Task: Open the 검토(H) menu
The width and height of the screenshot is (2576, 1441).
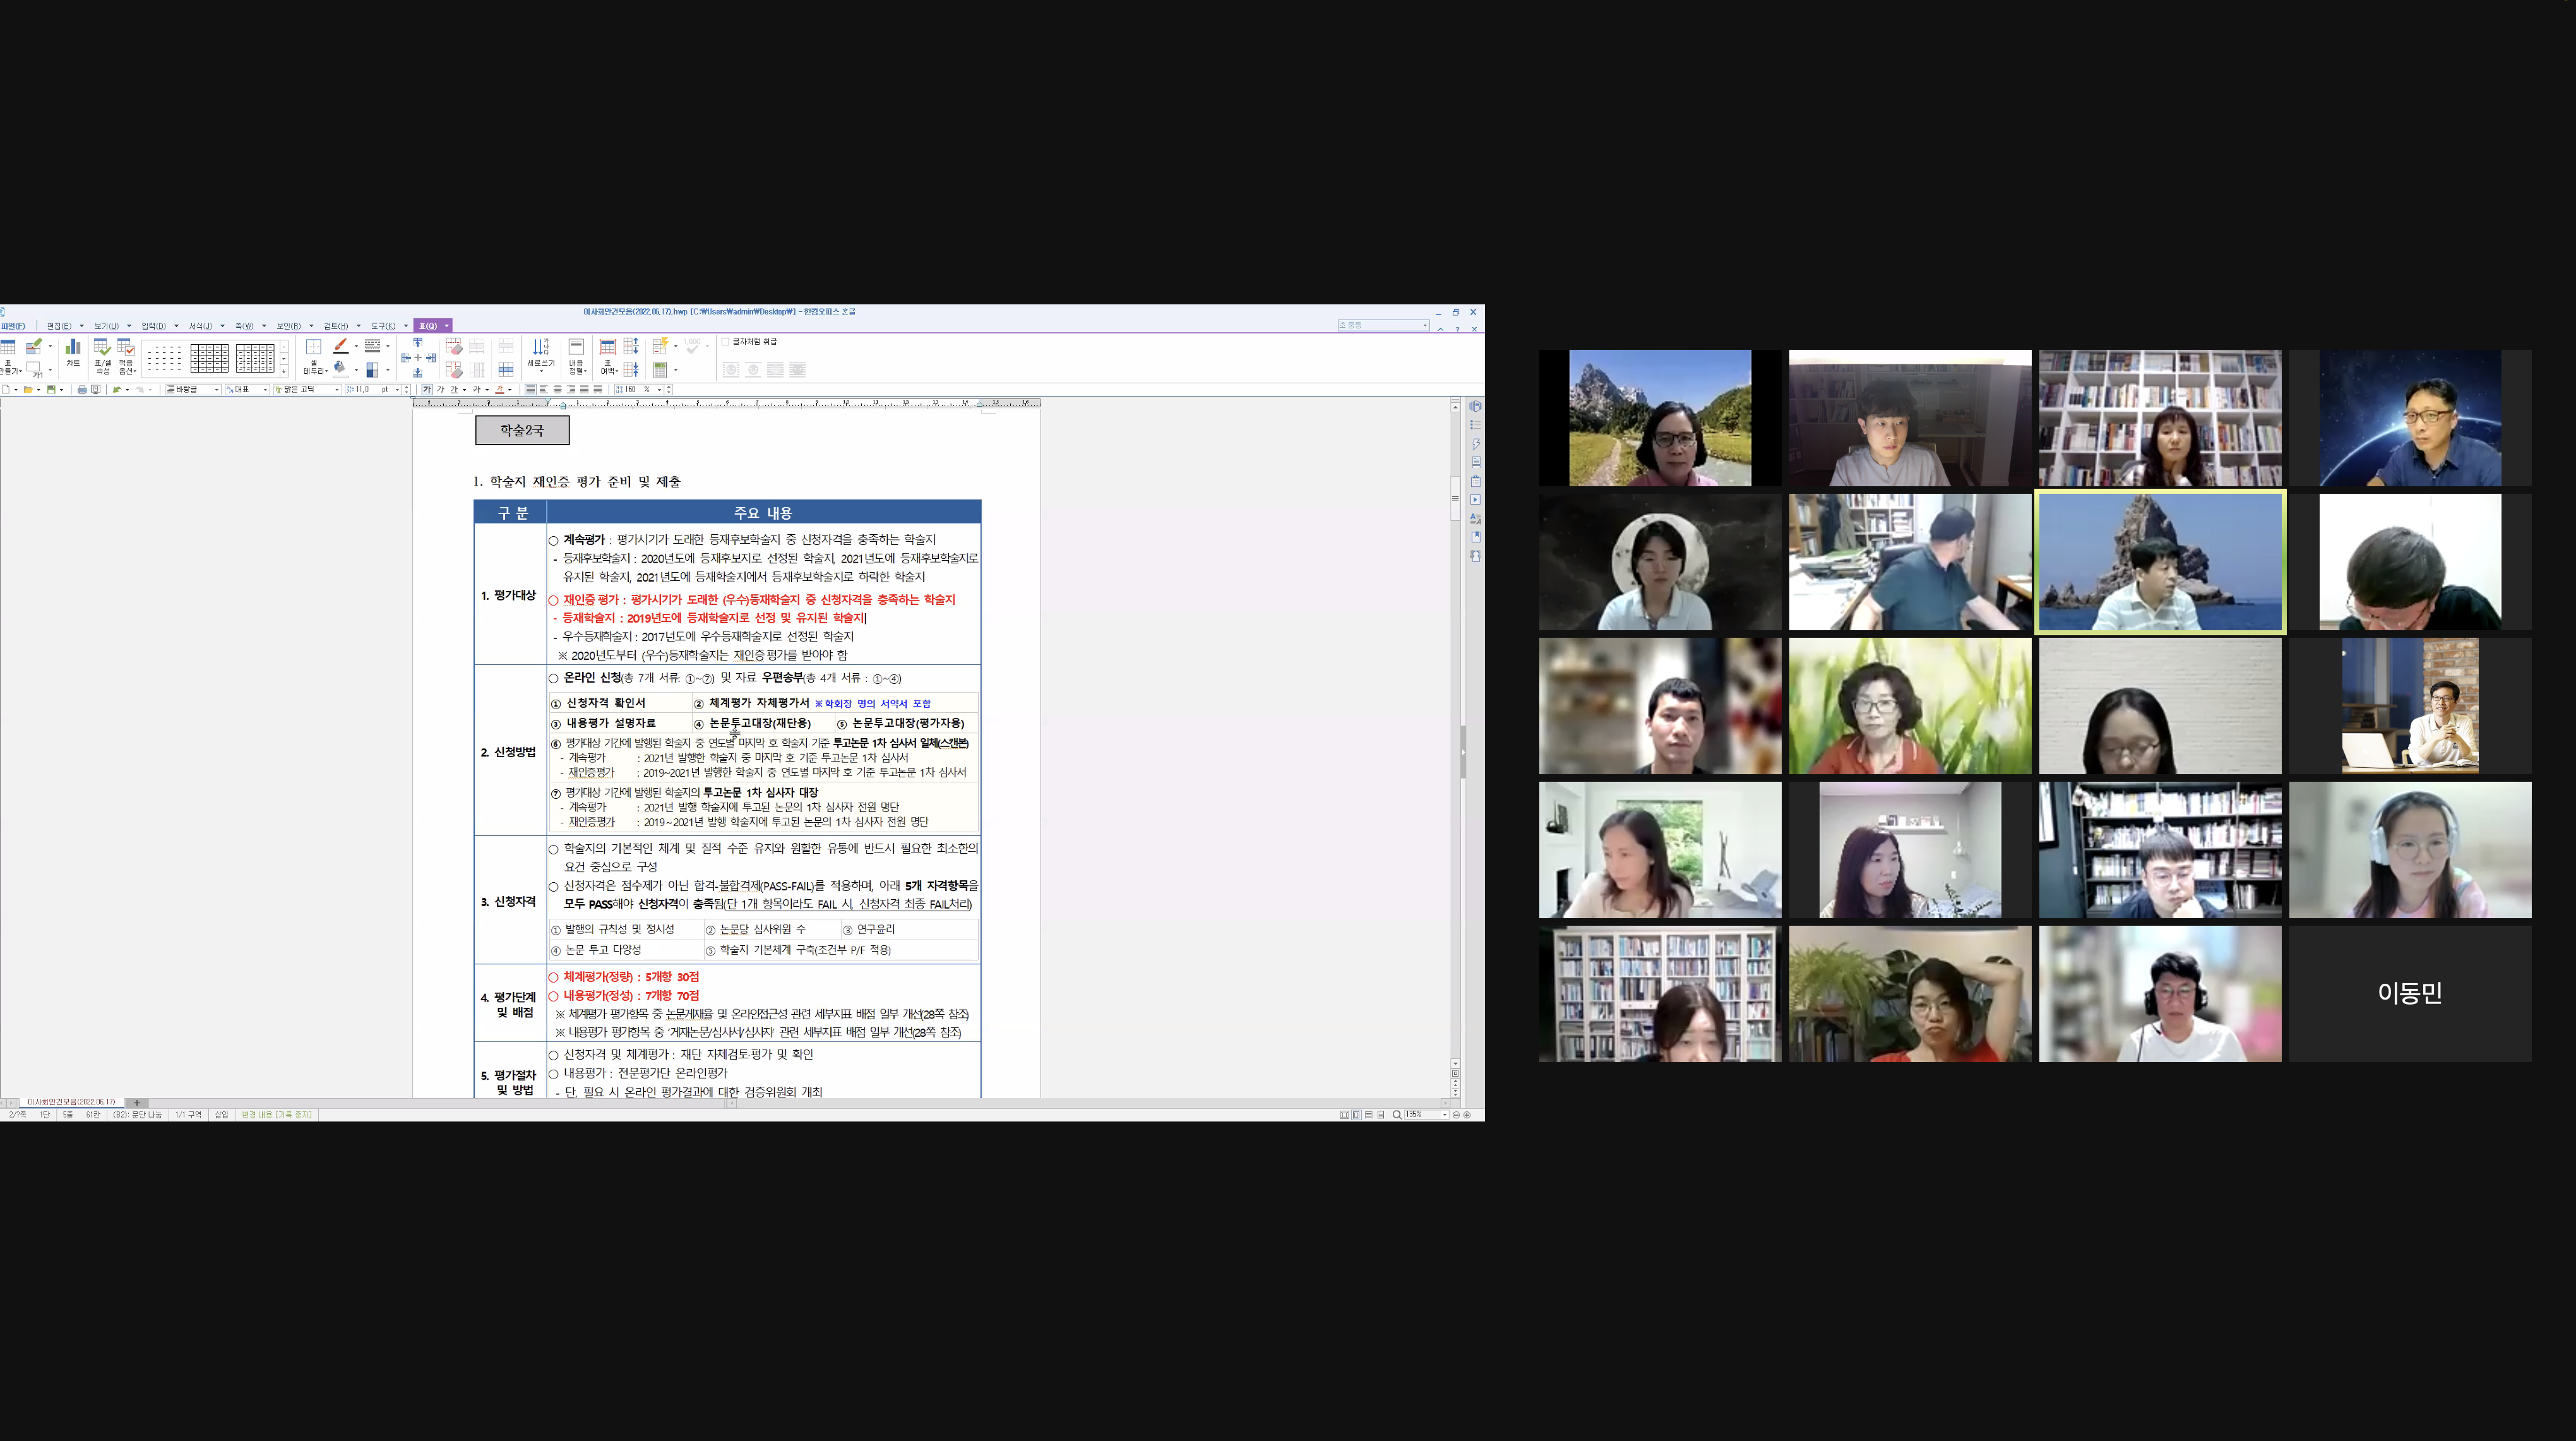Action: coord(336,326)
